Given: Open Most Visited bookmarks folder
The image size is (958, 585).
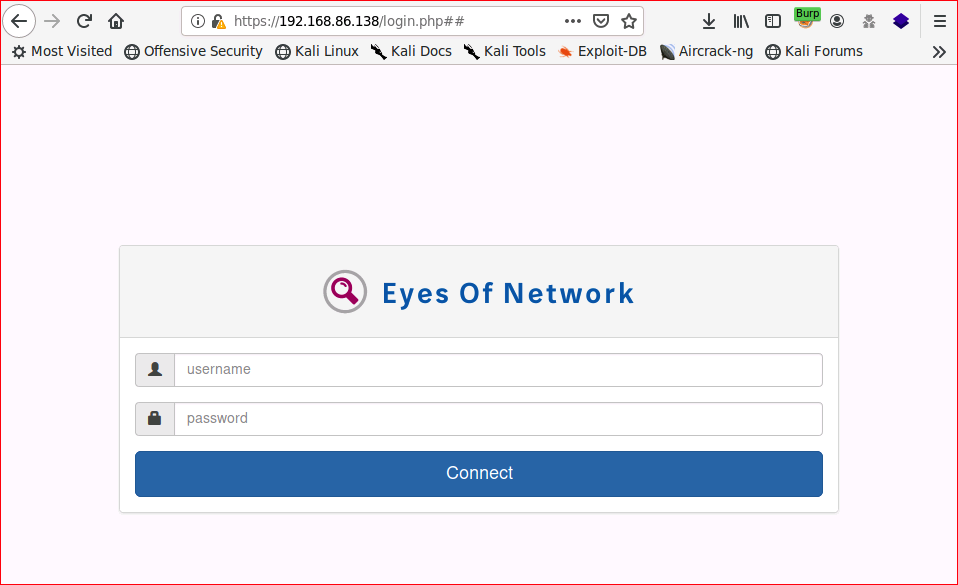Looking at the screenshot, I should click(62, 51).
